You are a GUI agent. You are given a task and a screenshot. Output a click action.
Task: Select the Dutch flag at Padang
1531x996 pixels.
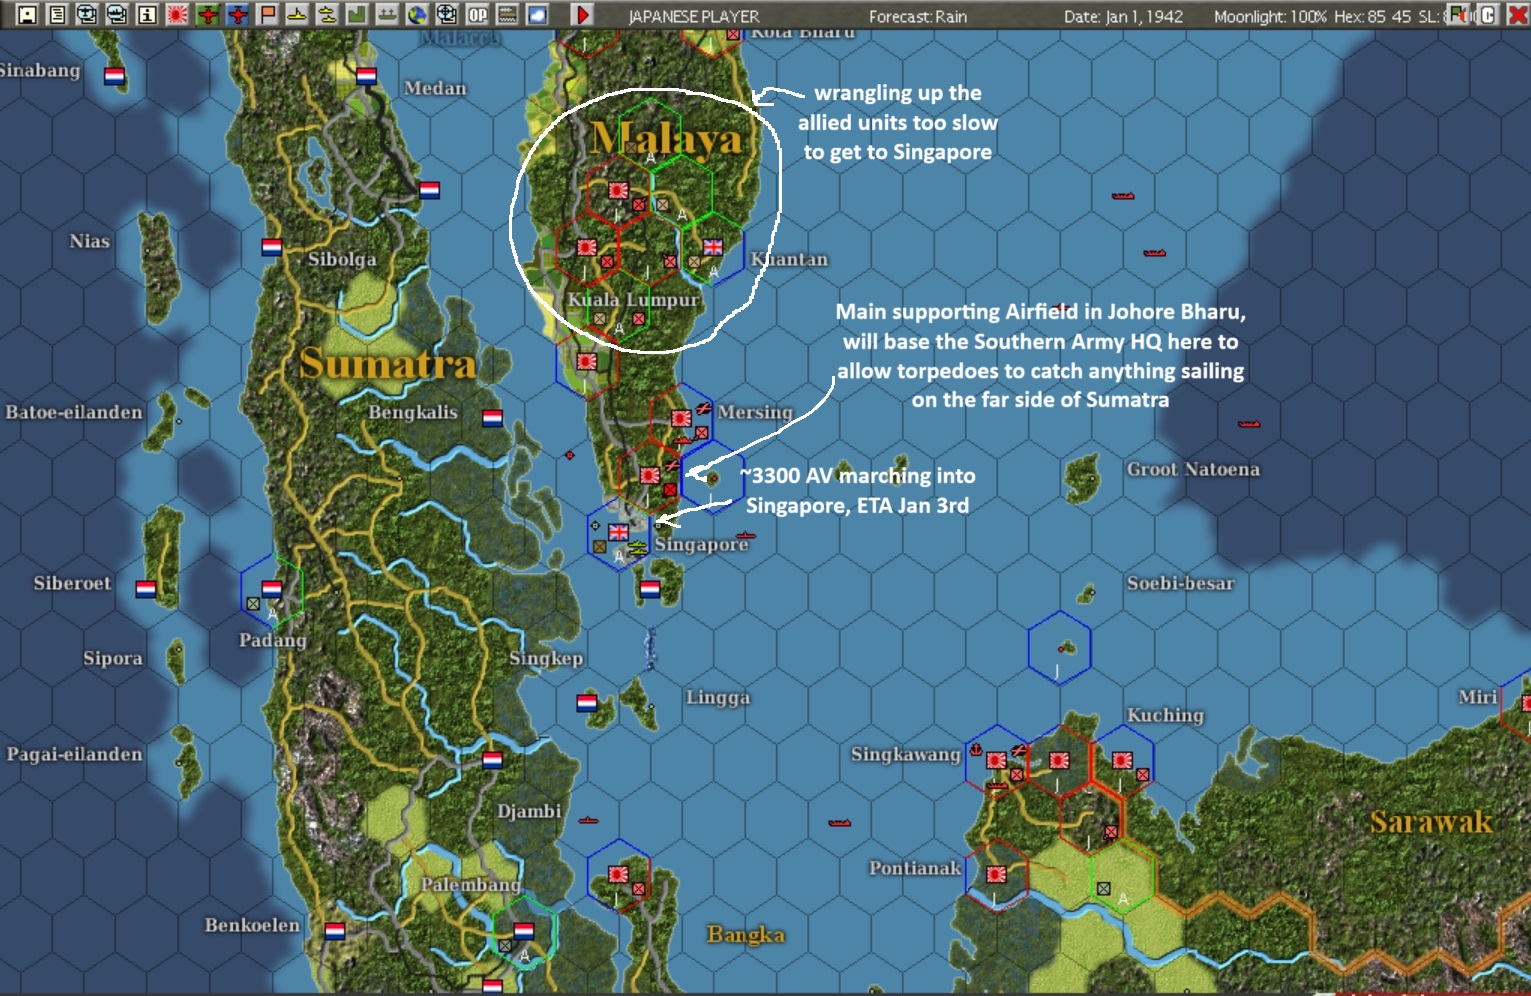271,588
